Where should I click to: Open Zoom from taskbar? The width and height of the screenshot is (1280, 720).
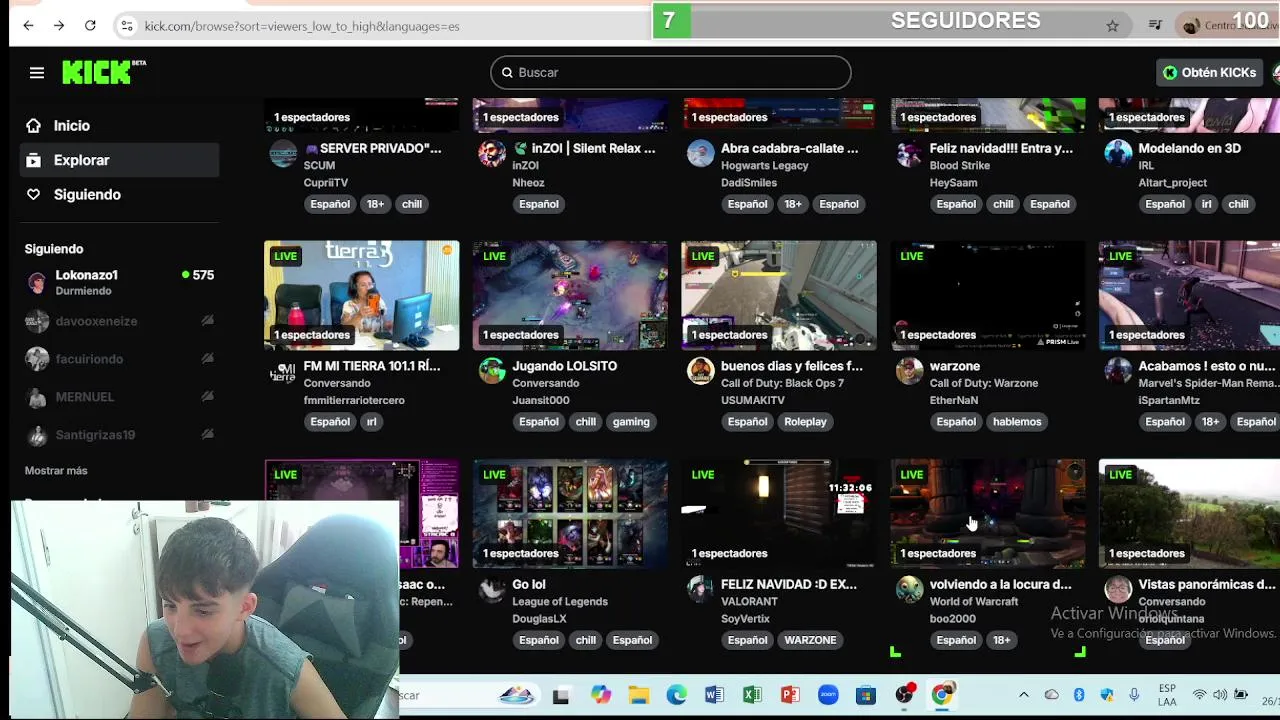tap(828, 695)
